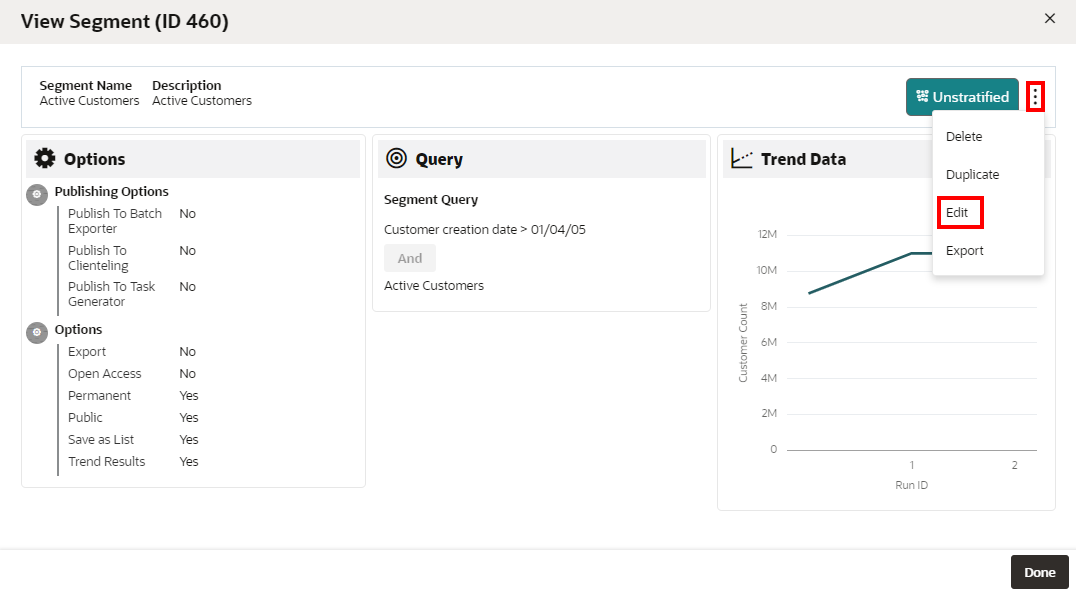Click the Trend Results Yes value
This screenshot has width=1076, height=595.
[189, 461]
